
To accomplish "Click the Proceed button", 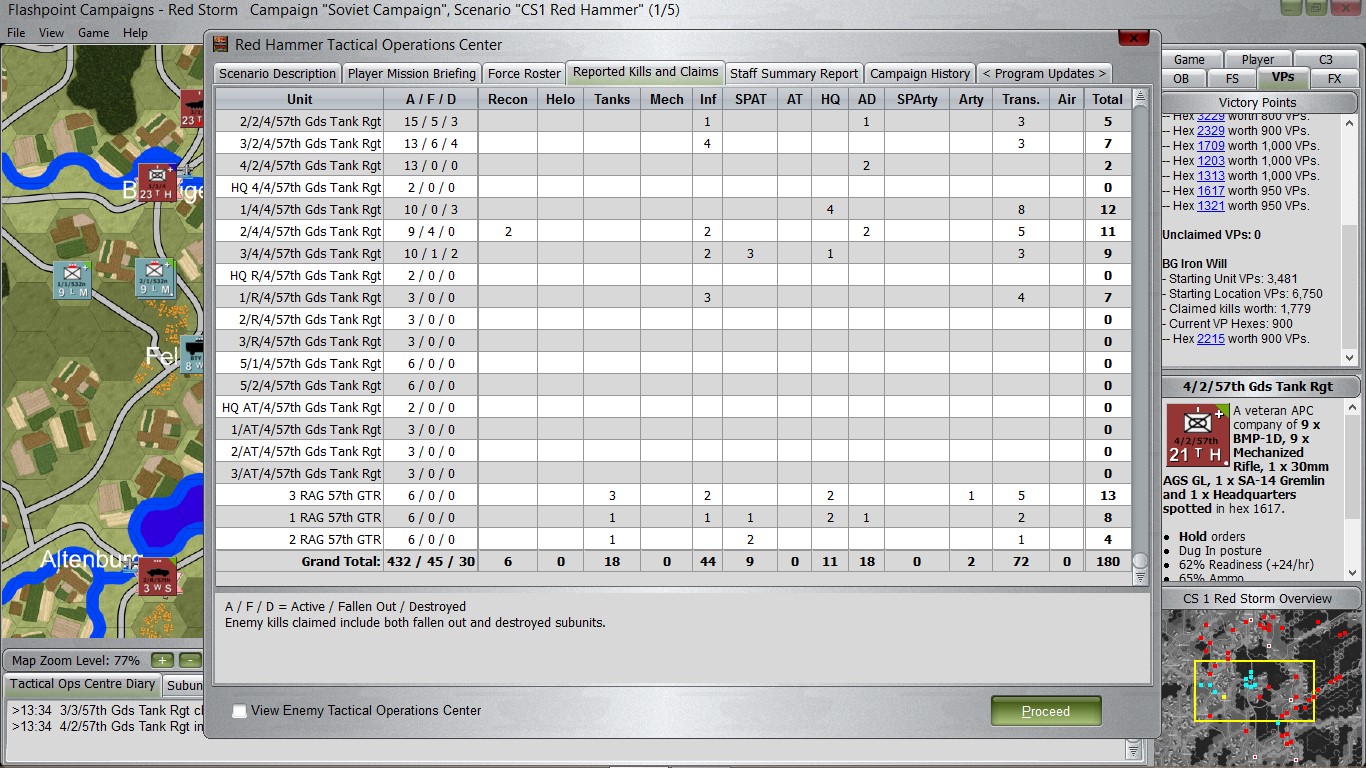I will (1046, 711).
